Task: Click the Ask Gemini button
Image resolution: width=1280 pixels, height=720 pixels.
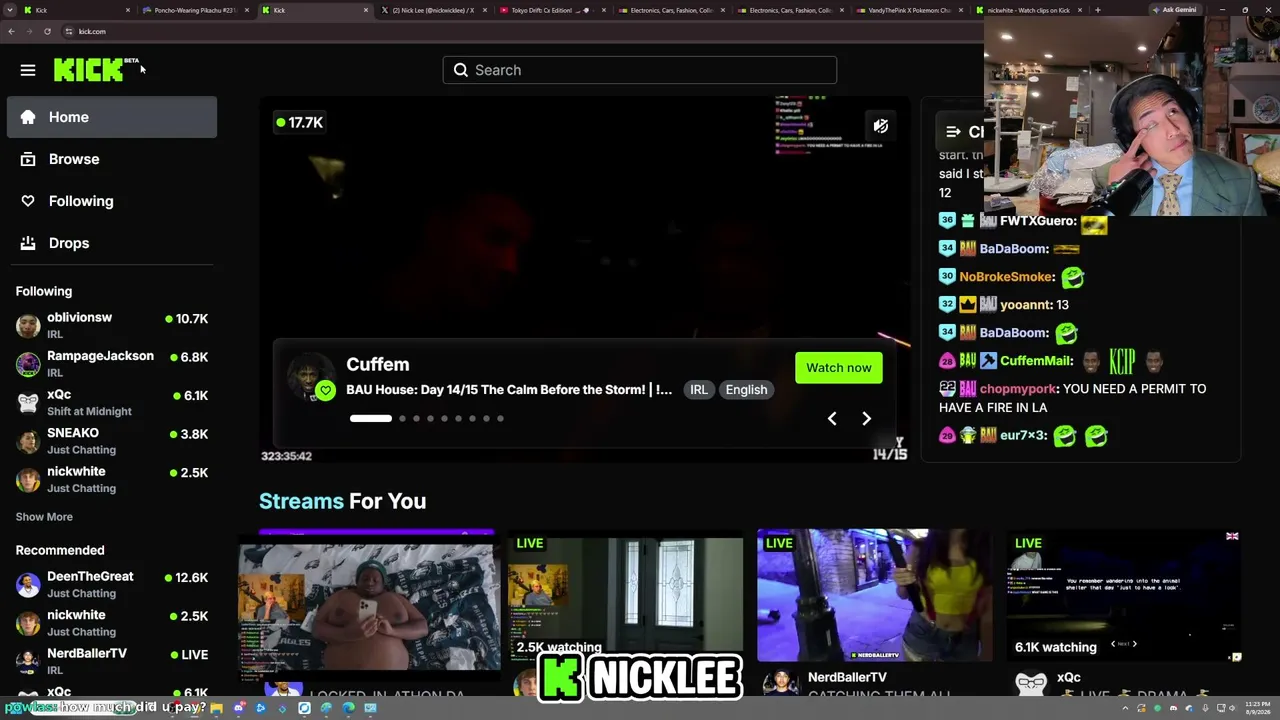Action: (1174, 10)
